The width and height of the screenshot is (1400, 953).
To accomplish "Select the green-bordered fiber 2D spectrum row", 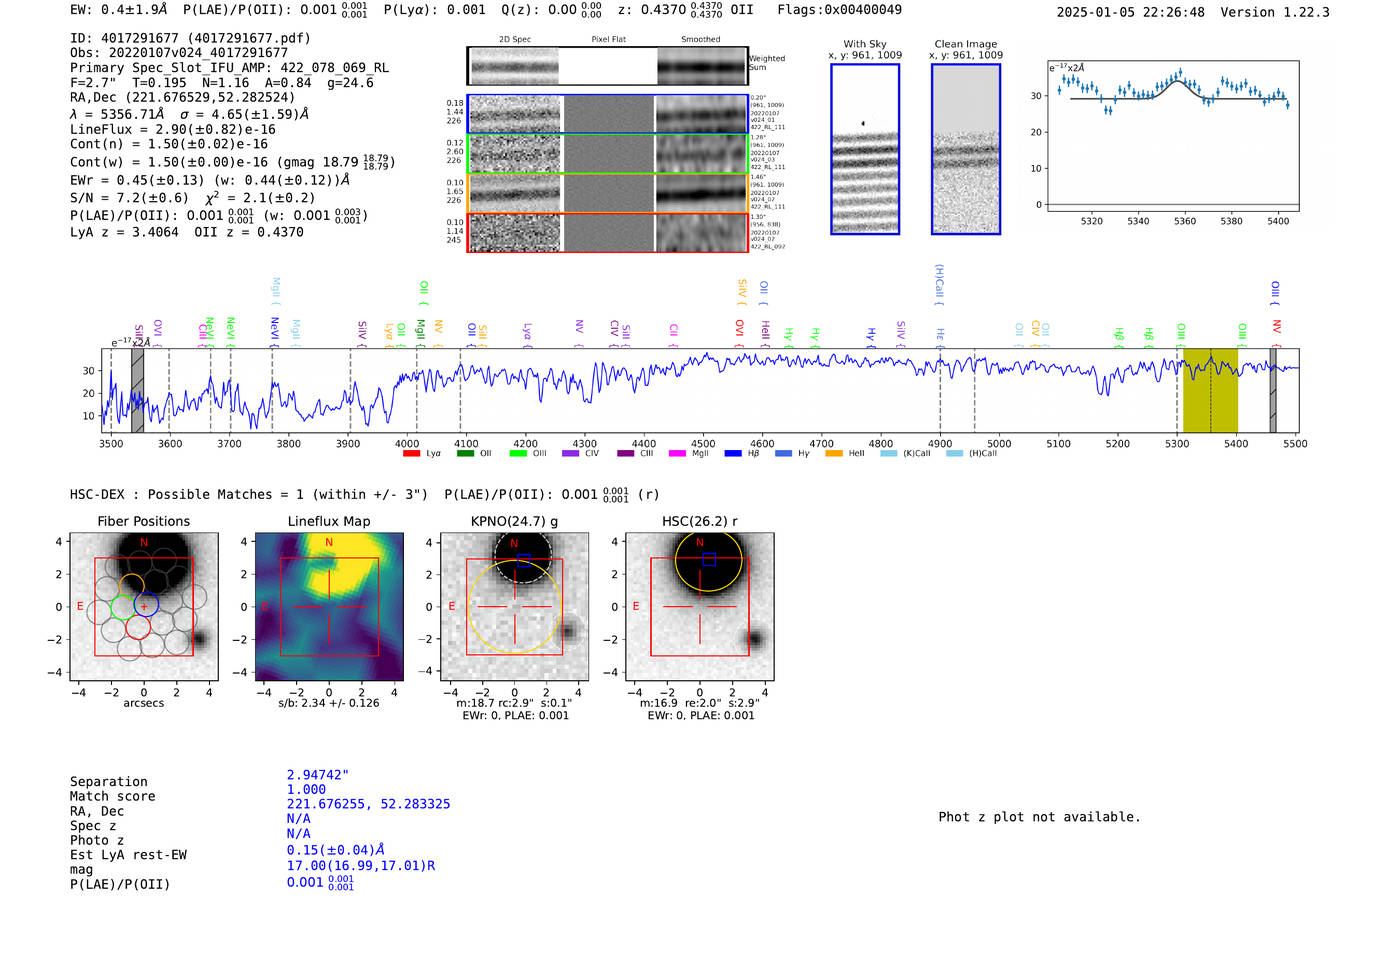I will pyautogui.click(x=607, y=154).
